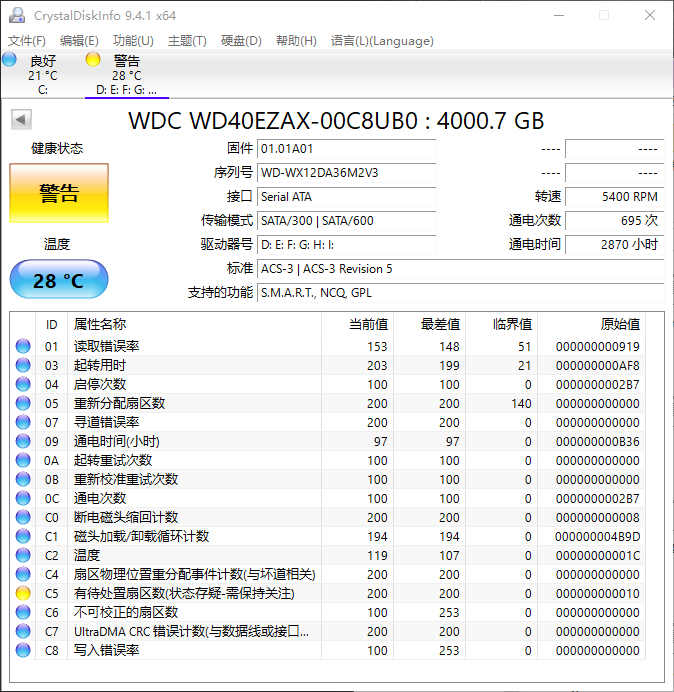Click the yellow warning orb for C5 有待处置扇区数
The image size is (674, 692).
[23, 593]
